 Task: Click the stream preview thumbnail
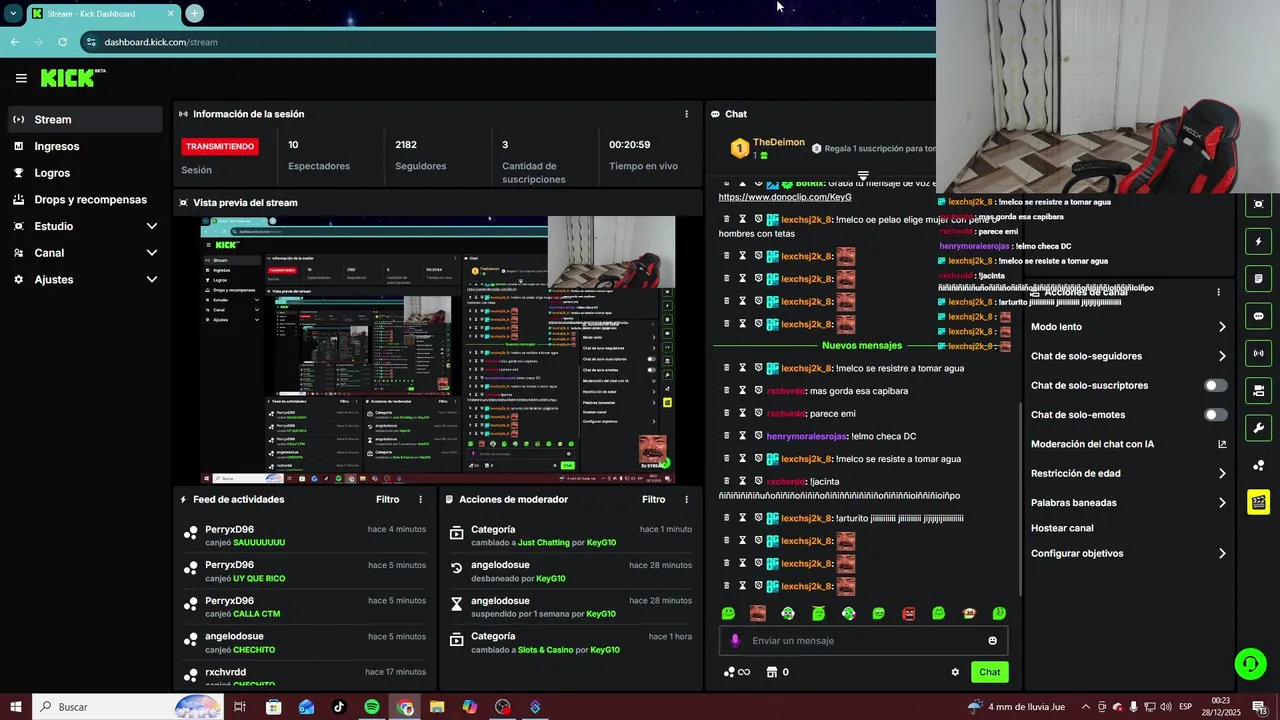437,350
